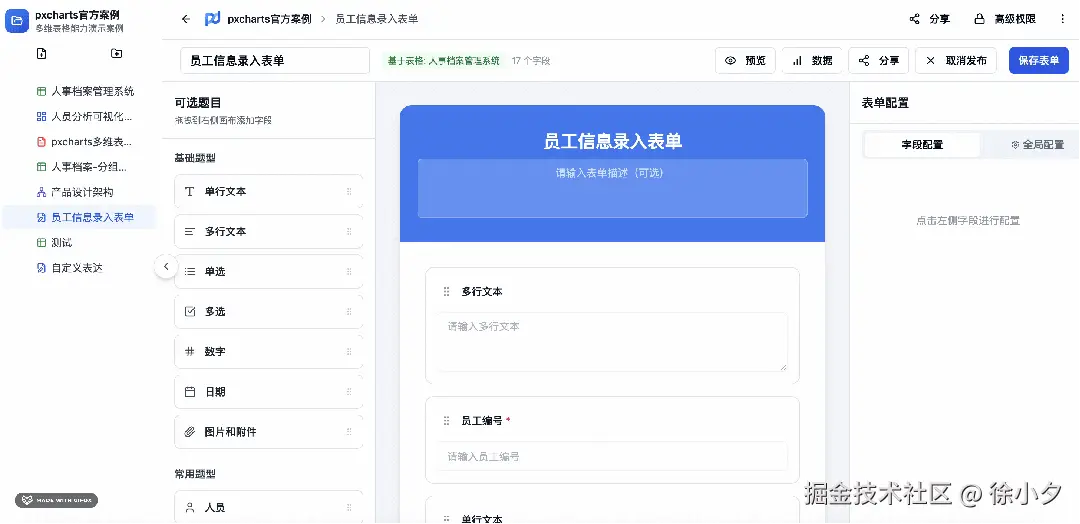
Task: Click the 基于表格: 人事档案管理系统 tag
Action: pos(443,61)
